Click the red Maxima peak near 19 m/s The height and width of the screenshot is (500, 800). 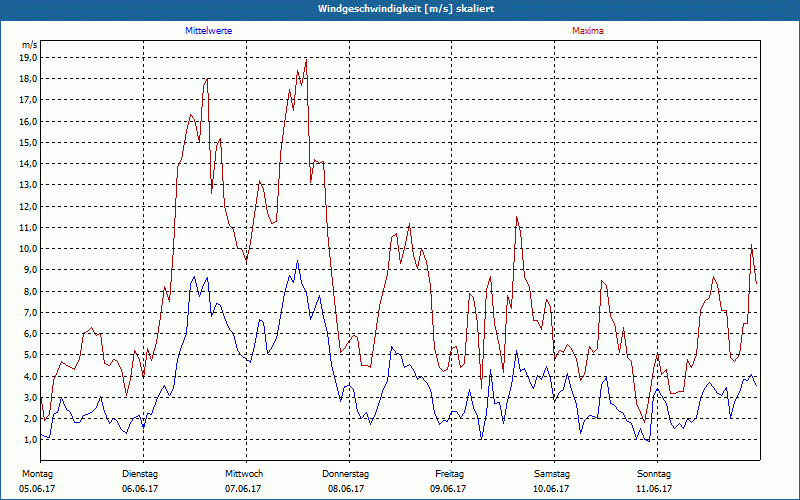306,60
